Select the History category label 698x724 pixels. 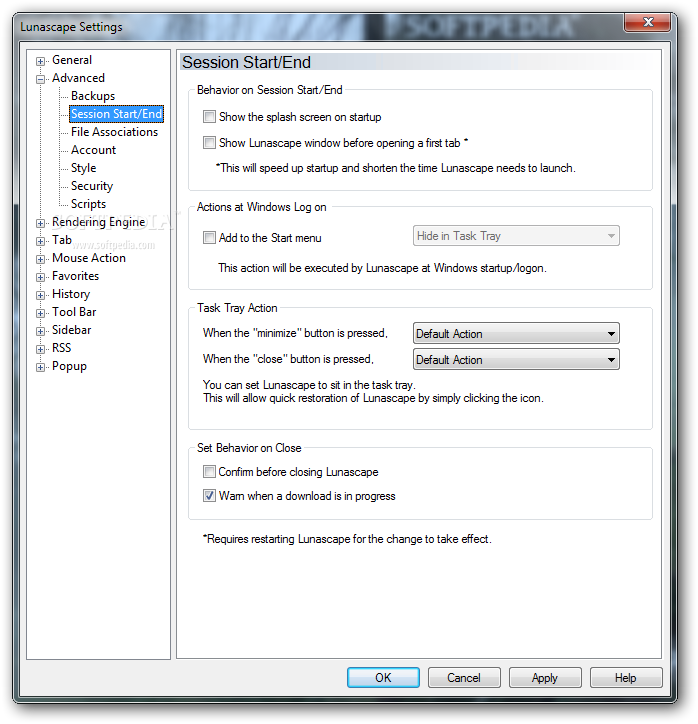pos(71,294)
